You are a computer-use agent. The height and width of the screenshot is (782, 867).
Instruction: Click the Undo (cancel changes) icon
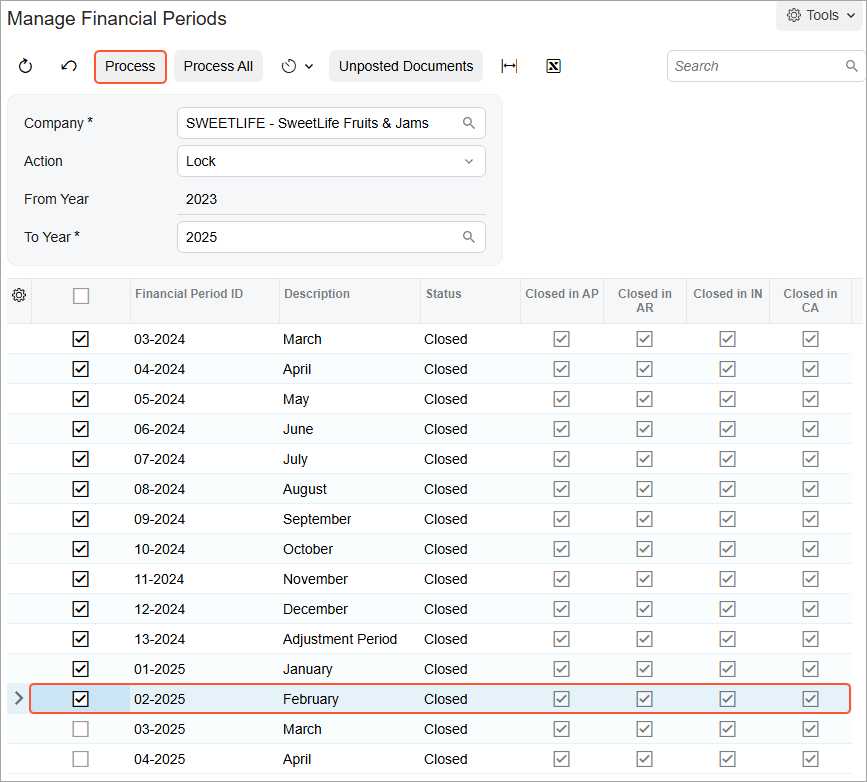[x=69, y=66]
